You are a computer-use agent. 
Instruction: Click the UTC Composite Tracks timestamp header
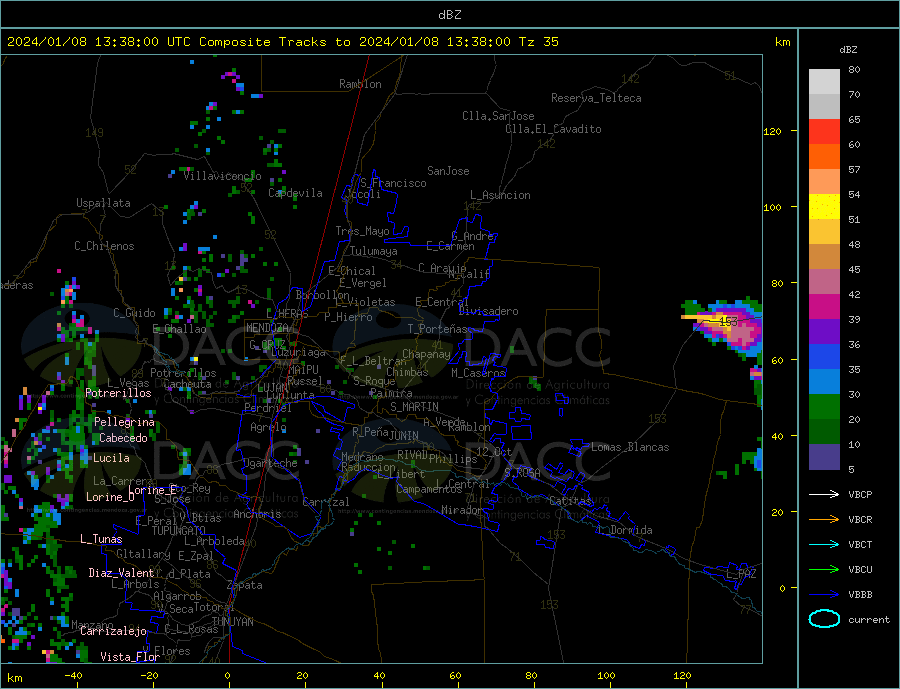click(283, 42)
